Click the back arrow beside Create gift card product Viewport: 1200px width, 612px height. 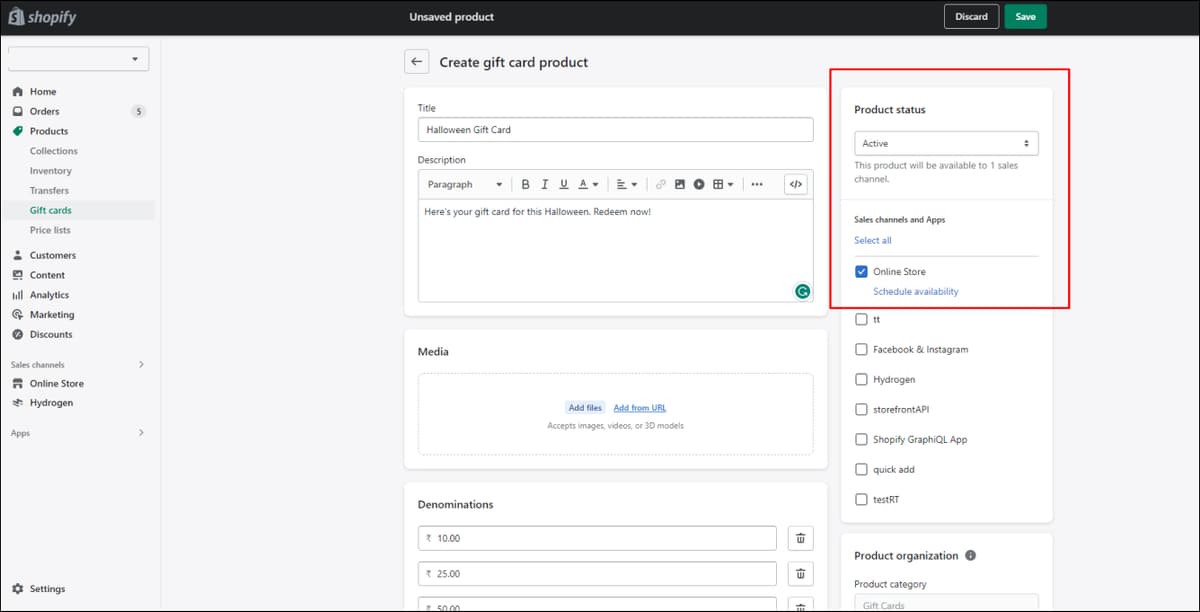(417, 62)
